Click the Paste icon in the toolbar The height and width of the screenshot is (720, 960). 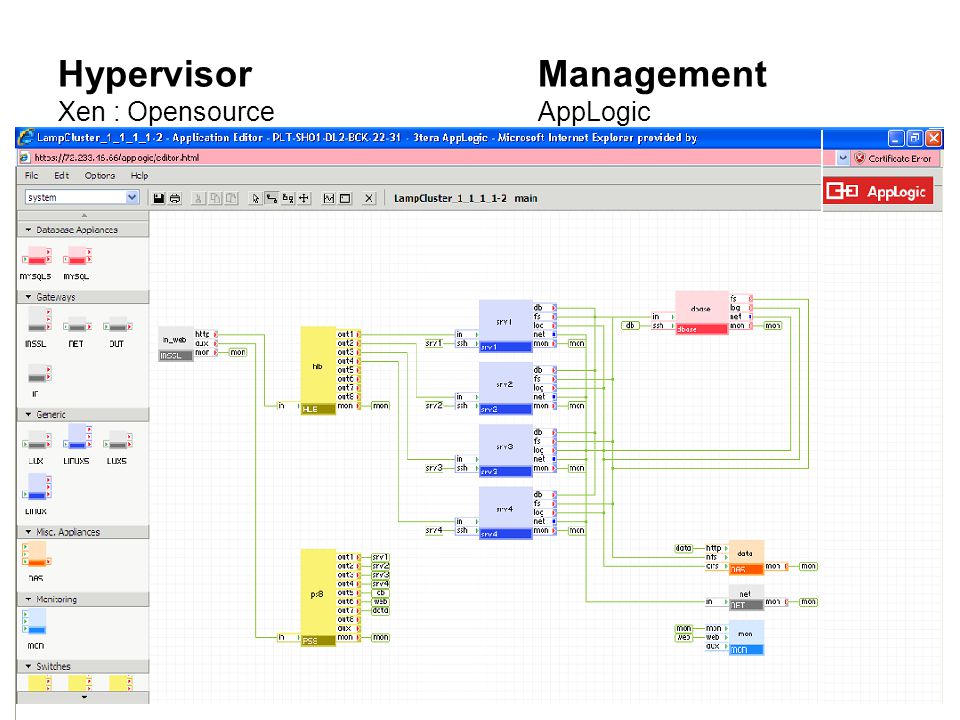coord(231,198)
